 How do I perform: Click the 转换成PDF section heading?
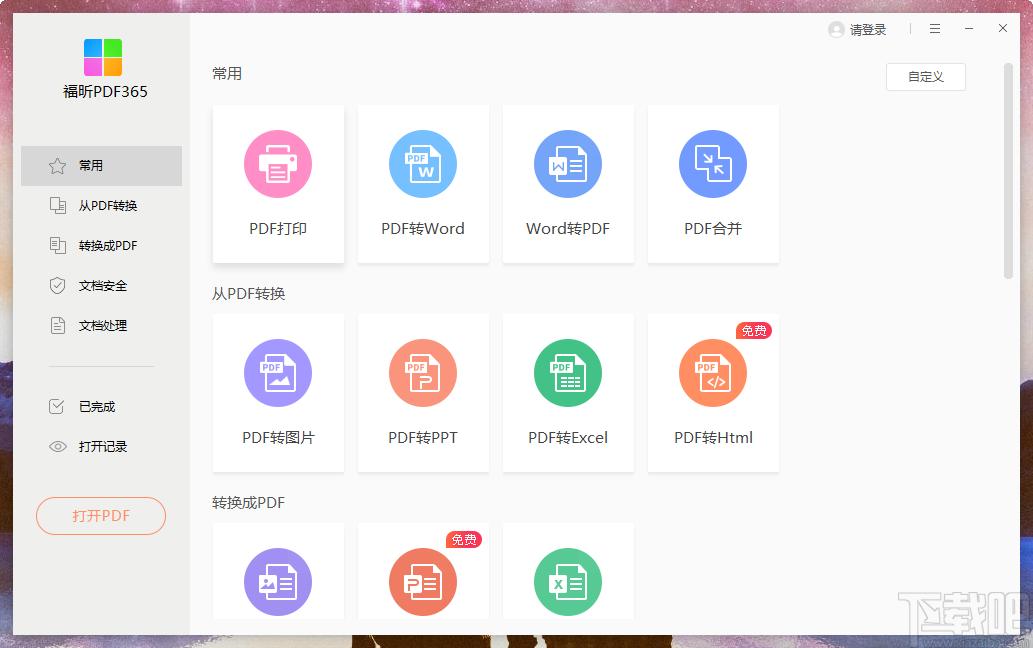pyautogui.click(x=248, y=503)
